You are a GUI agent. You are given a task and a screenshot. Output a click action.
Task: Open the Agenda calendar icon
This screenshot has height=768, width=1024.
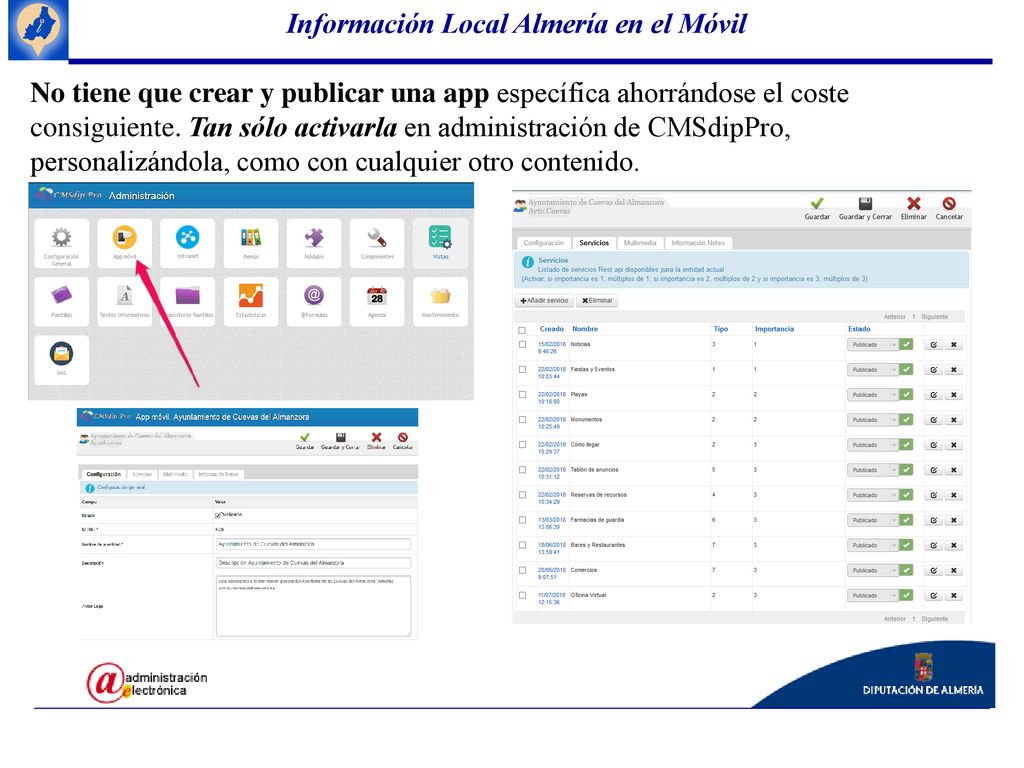377,301
